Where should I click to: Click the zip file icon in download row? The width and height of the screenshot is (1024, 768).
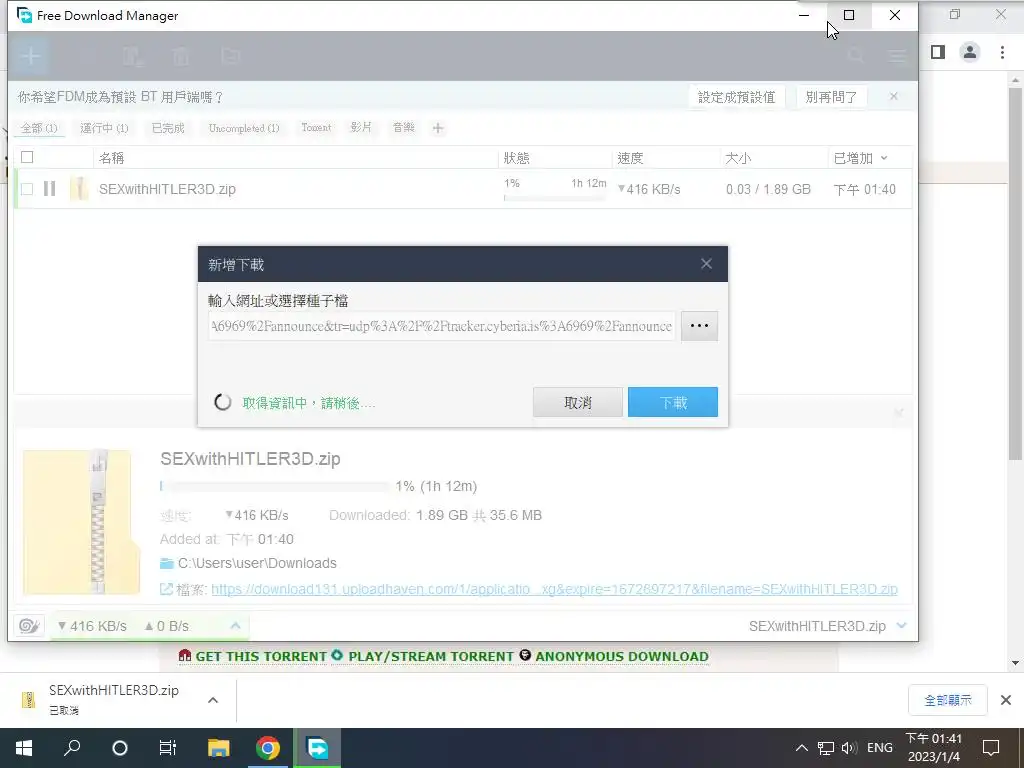click(79, 189)
